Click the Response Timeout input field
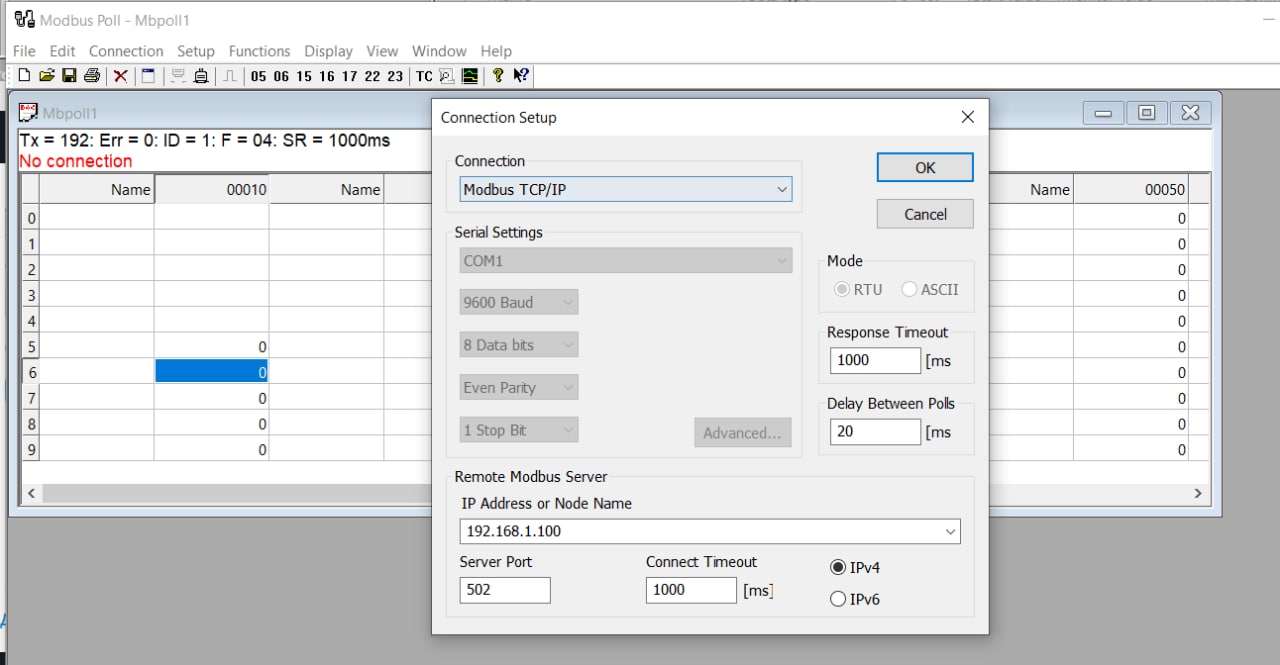This screenshot has width=1280, height=665. click(x=875, y=360)
